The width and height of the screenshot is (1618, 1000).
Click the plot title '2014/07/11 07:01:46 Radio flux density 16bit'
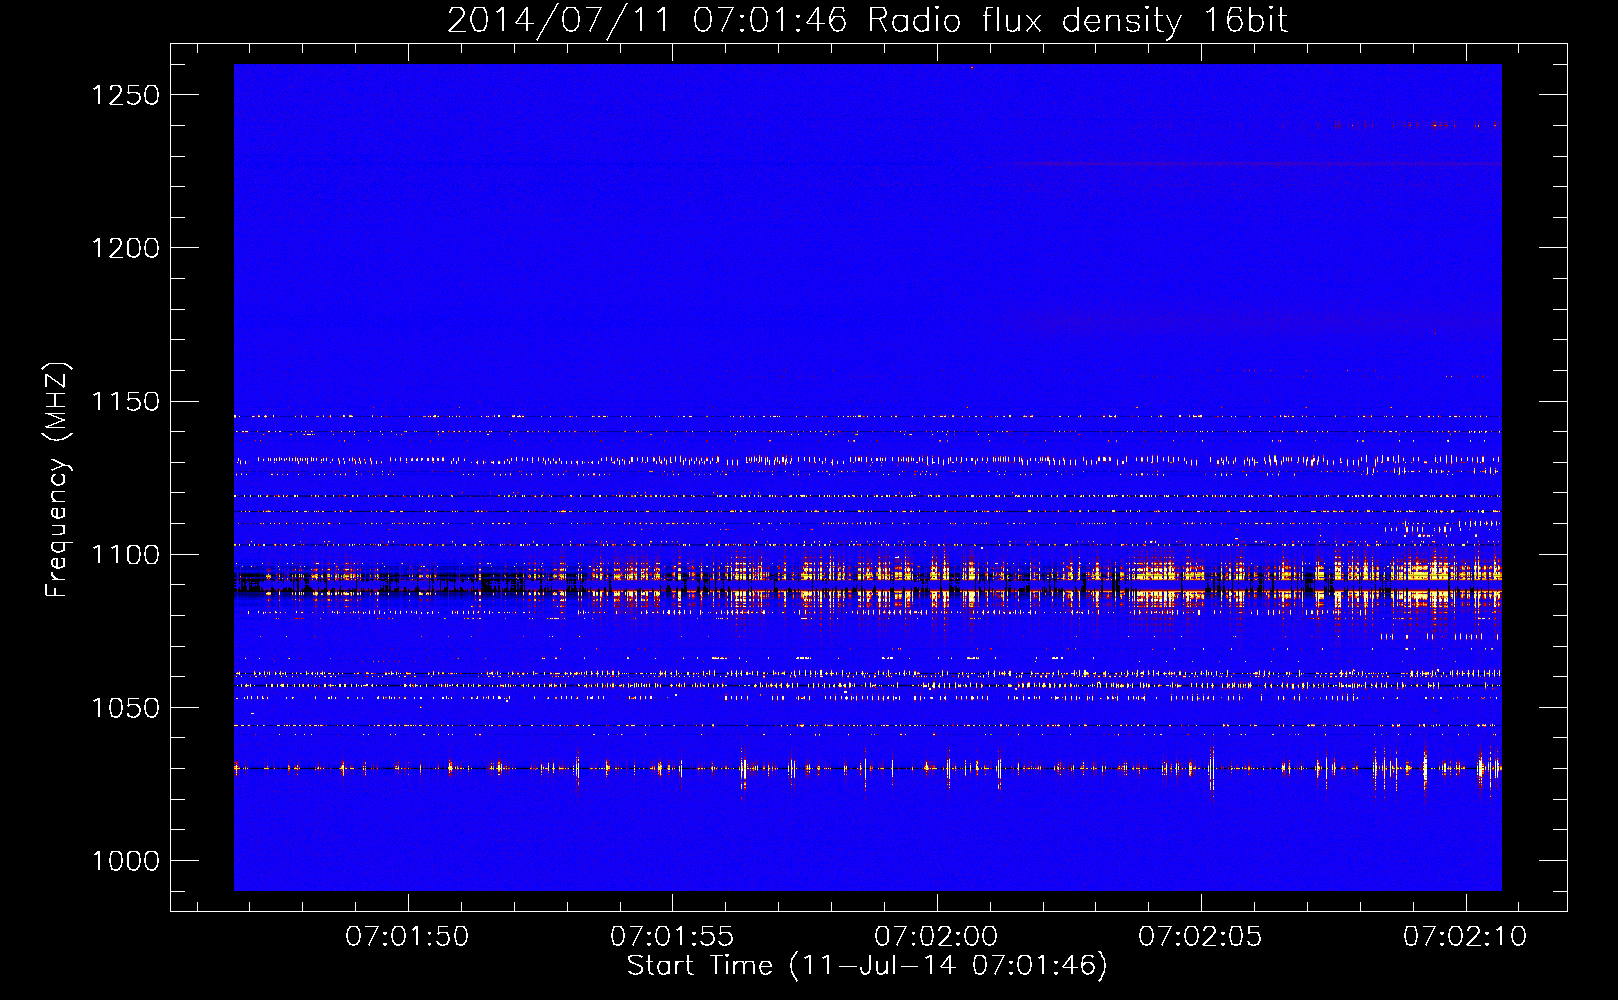click(867, 21)
